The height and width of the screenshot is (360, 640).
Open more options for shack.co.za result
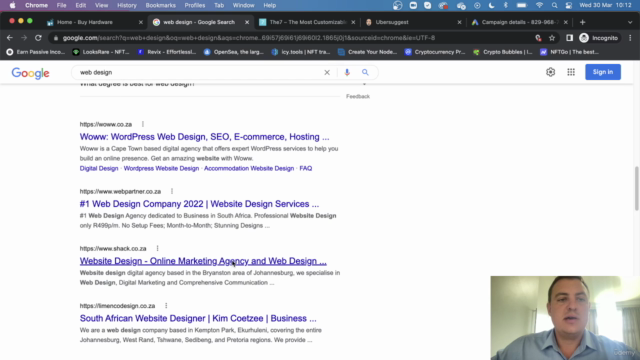[x=158, y=248]
